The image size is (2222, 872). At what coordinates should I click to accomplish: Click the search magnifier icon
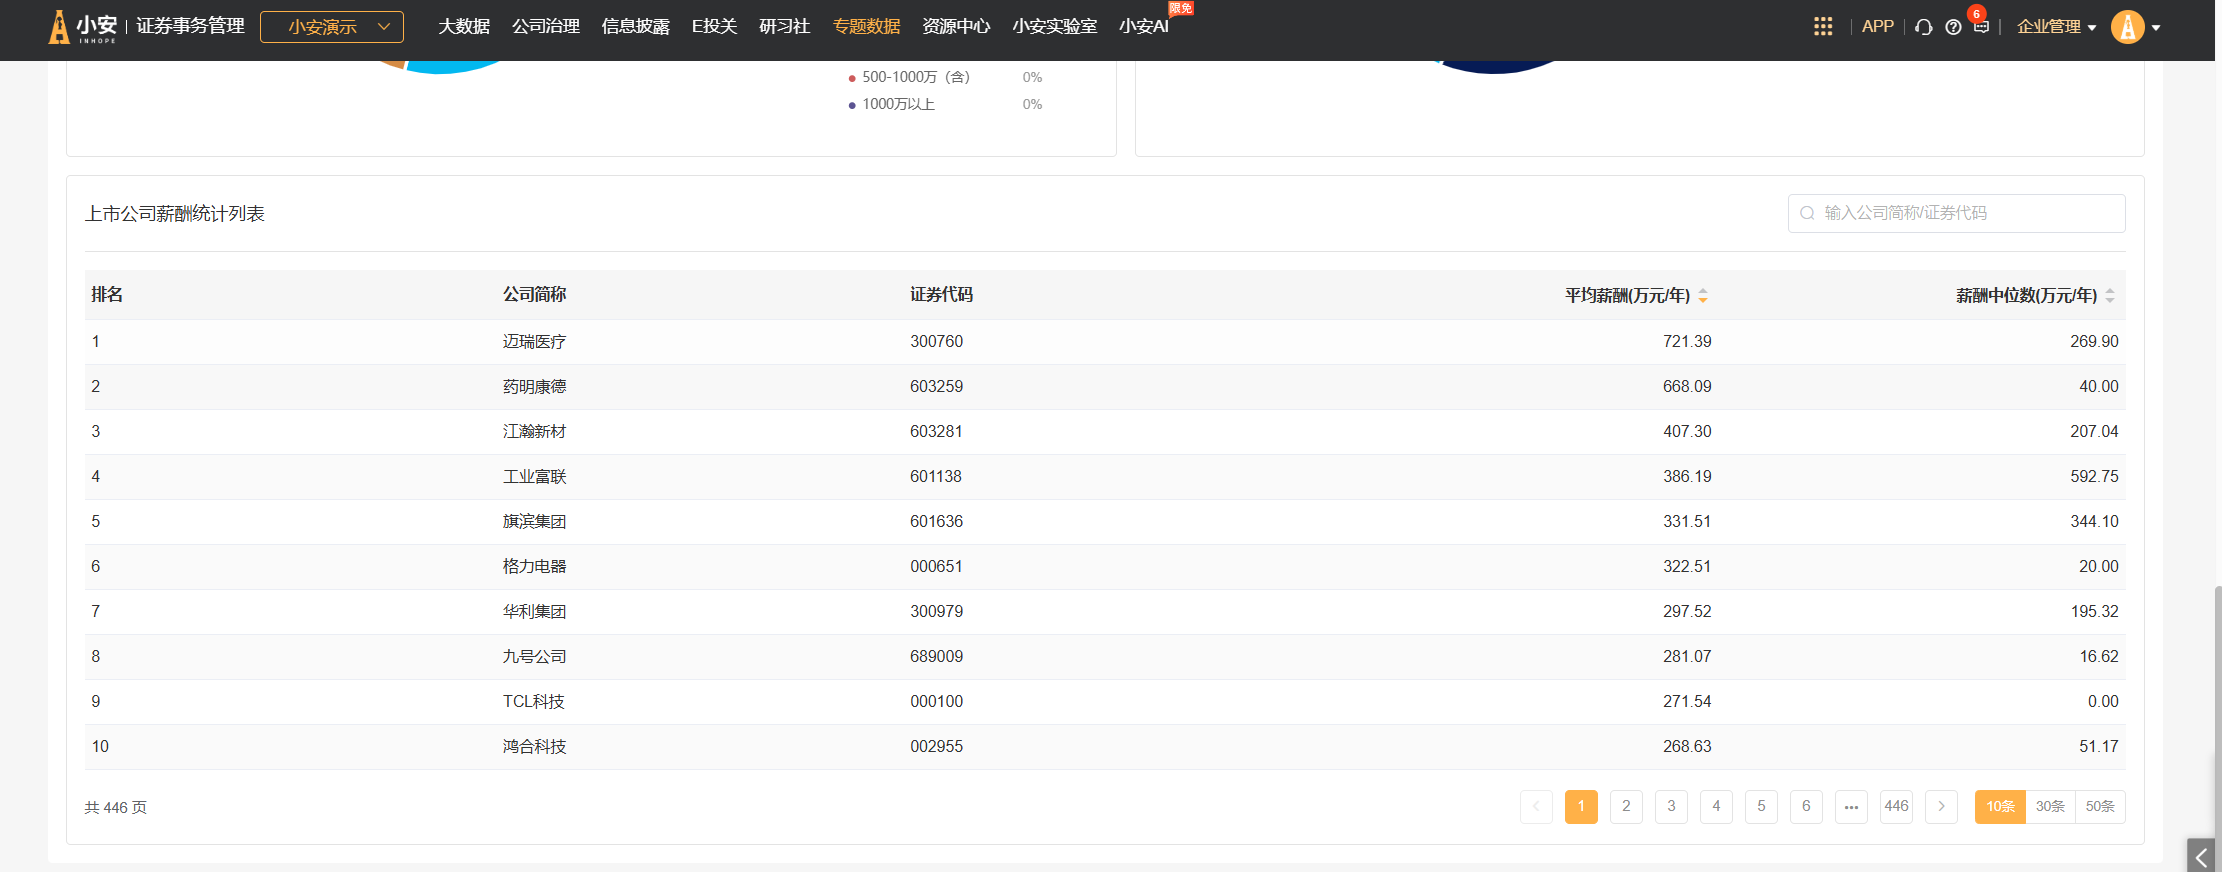point(1807,213)
